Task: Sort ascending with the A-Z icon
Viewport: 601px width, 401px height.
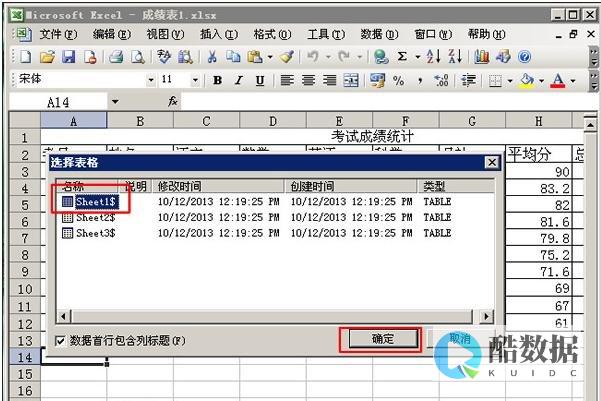Action: point(434,57)
